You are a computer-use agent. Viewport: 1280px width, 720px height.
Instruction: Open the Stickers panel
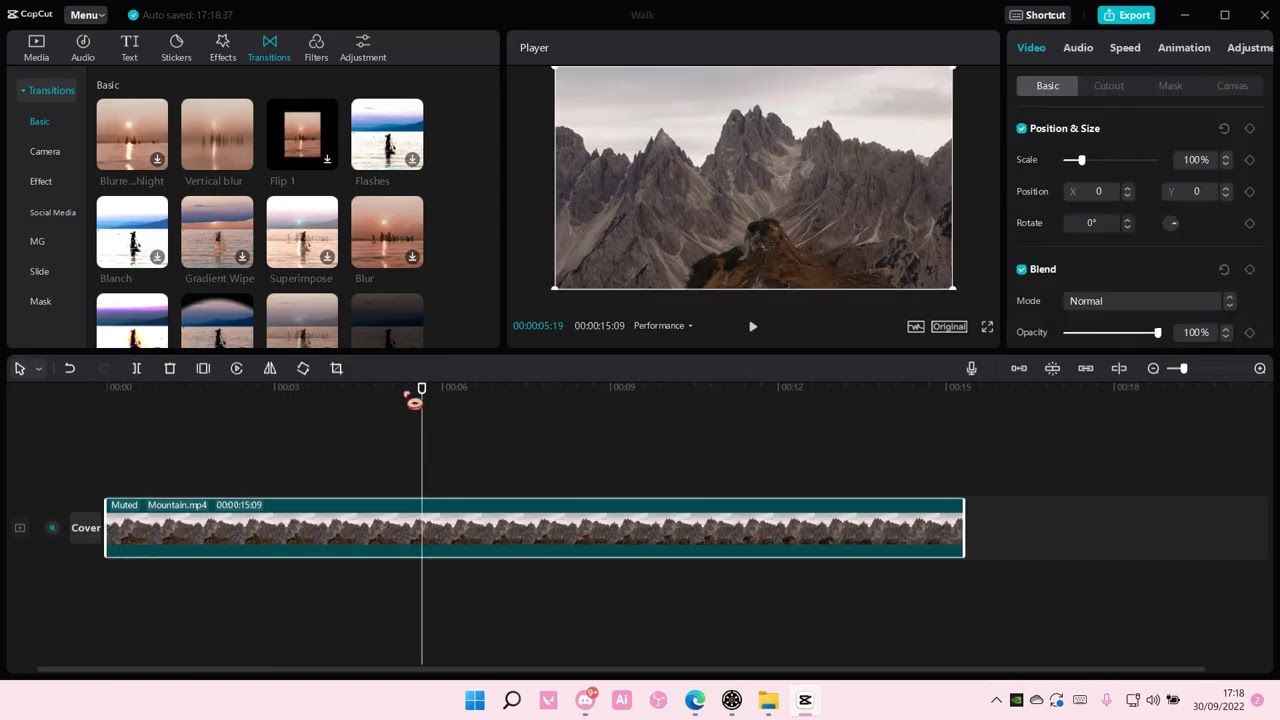pos(176,47)
